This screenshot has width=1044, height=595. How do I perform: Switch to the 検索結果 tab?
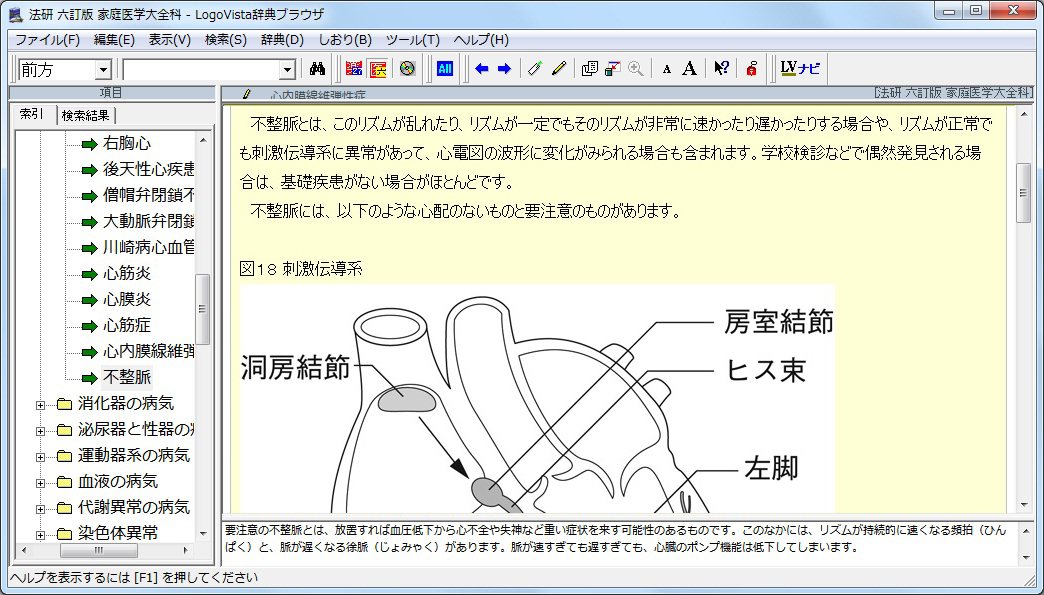click(86, 115)
